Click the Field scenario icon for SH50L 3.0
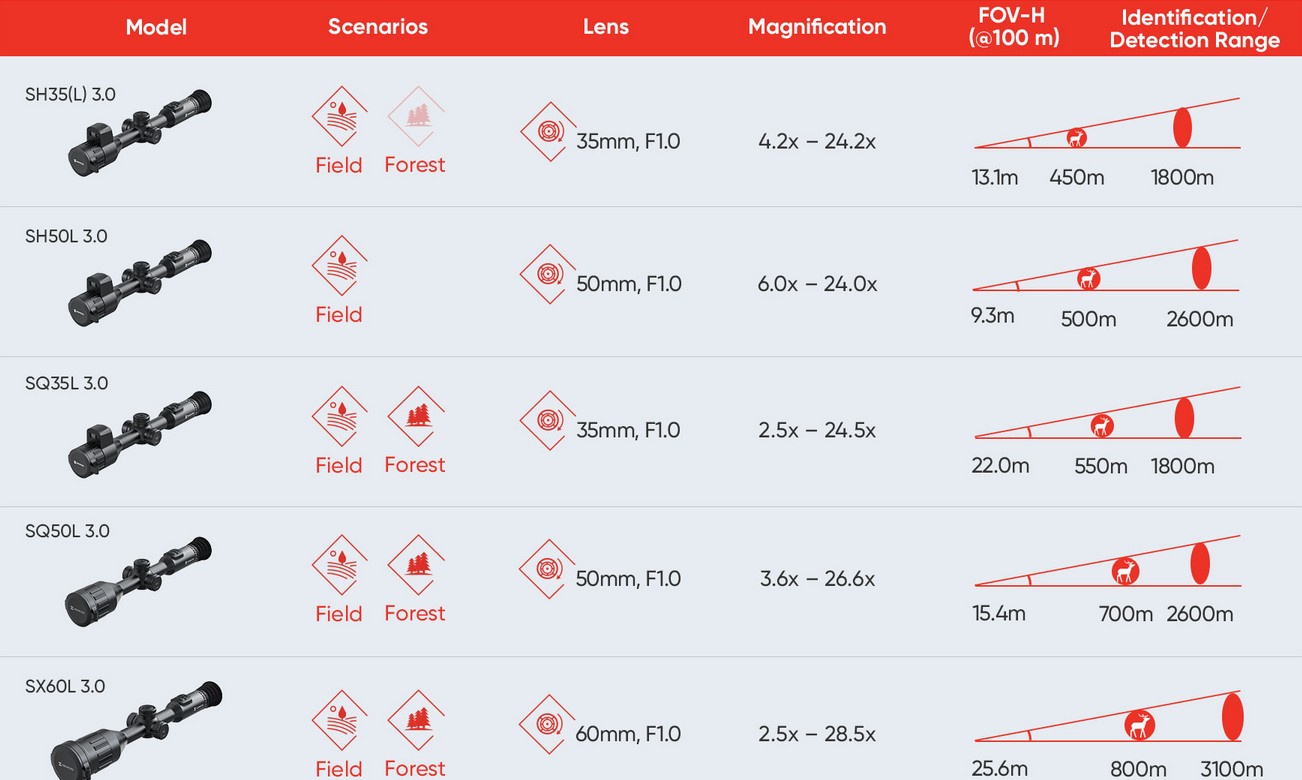The height and width of the screenshot is (780, 1302). point(339,266)
